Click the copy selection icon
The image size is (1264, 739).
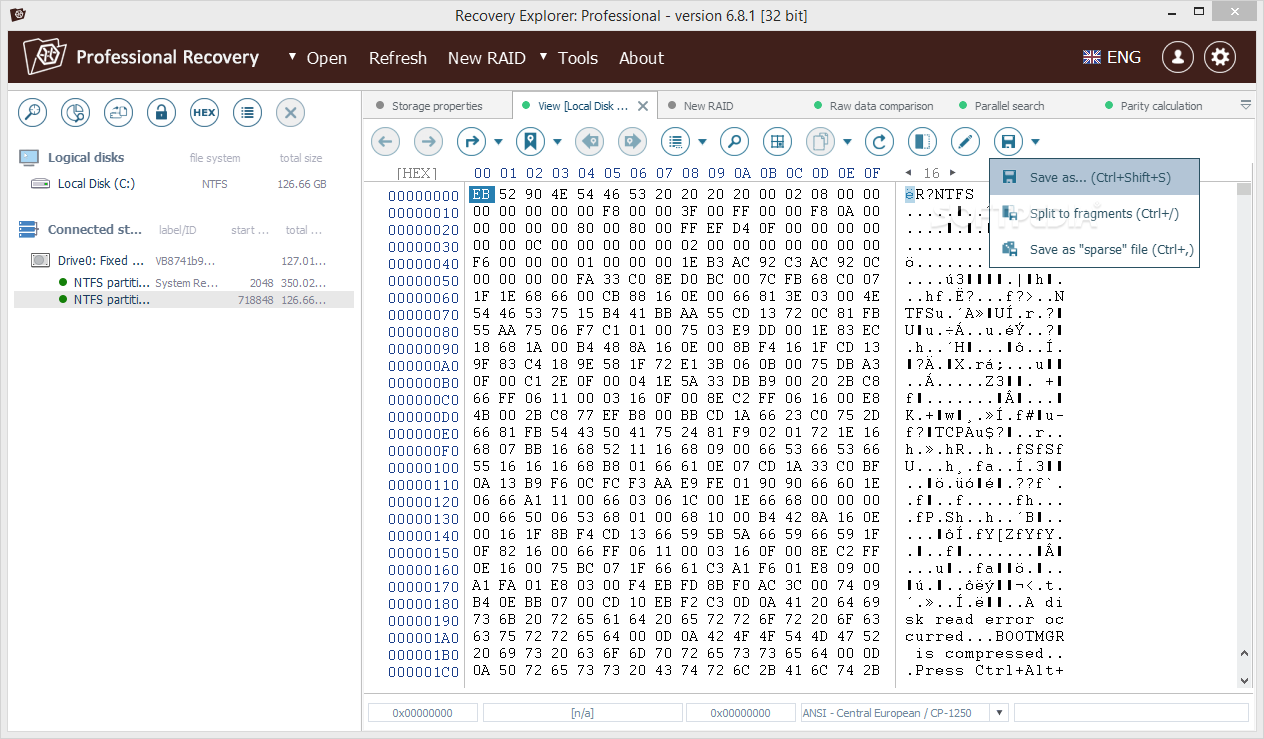click(820, 142)
